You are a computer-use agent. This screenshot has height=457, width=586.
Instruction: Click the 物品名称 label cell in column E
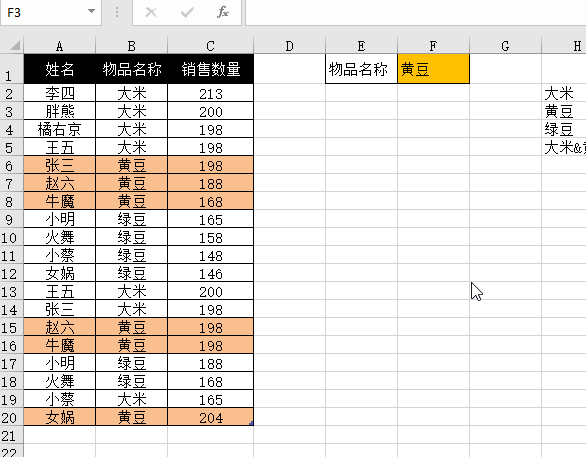point(361,69)
